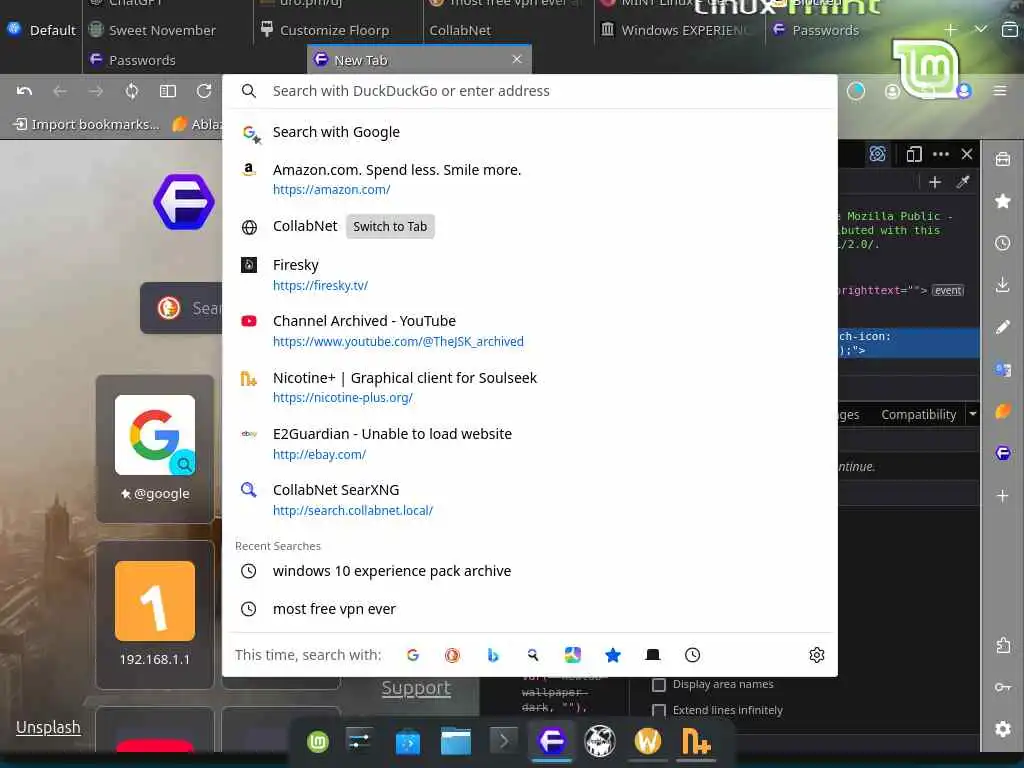Search this time with DuckDuckGo icon

(453, 655)
